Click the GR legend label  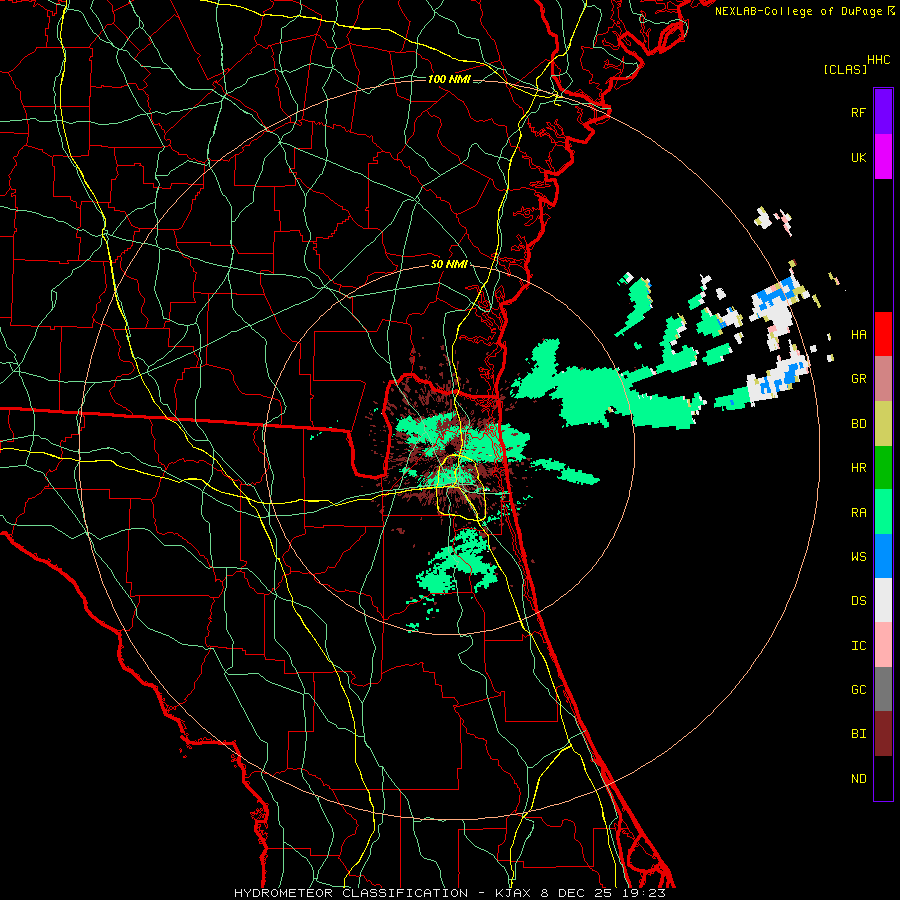click(x=858, y=379)
